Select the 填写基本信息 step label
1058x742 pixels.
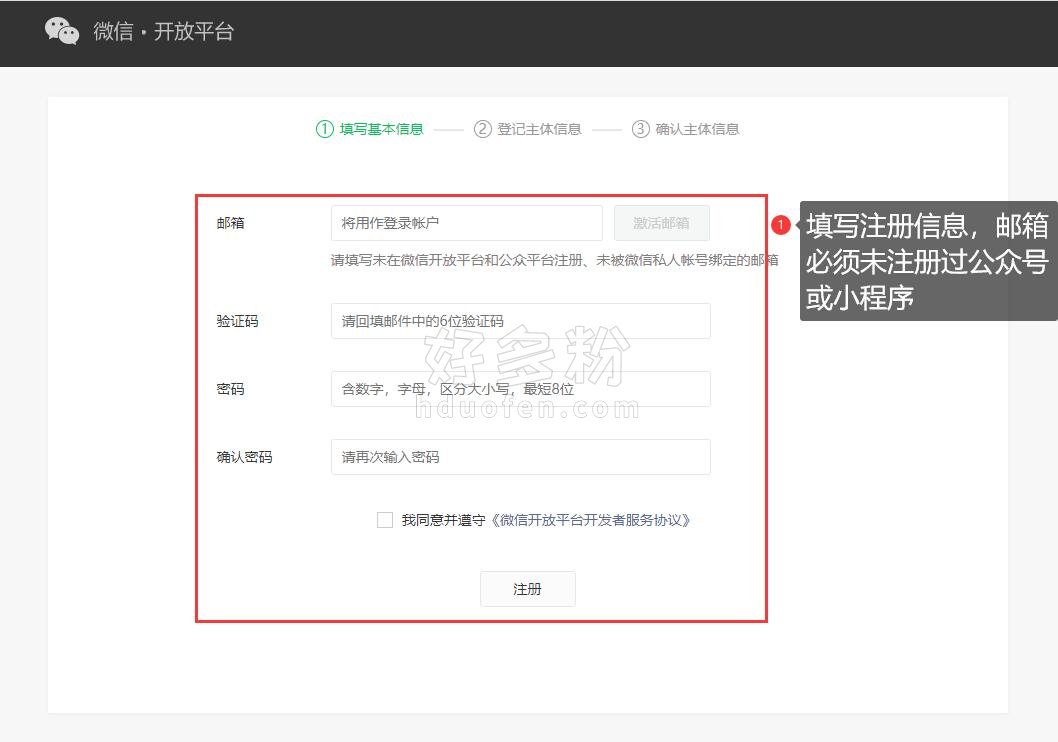click(x=381, y=129)
